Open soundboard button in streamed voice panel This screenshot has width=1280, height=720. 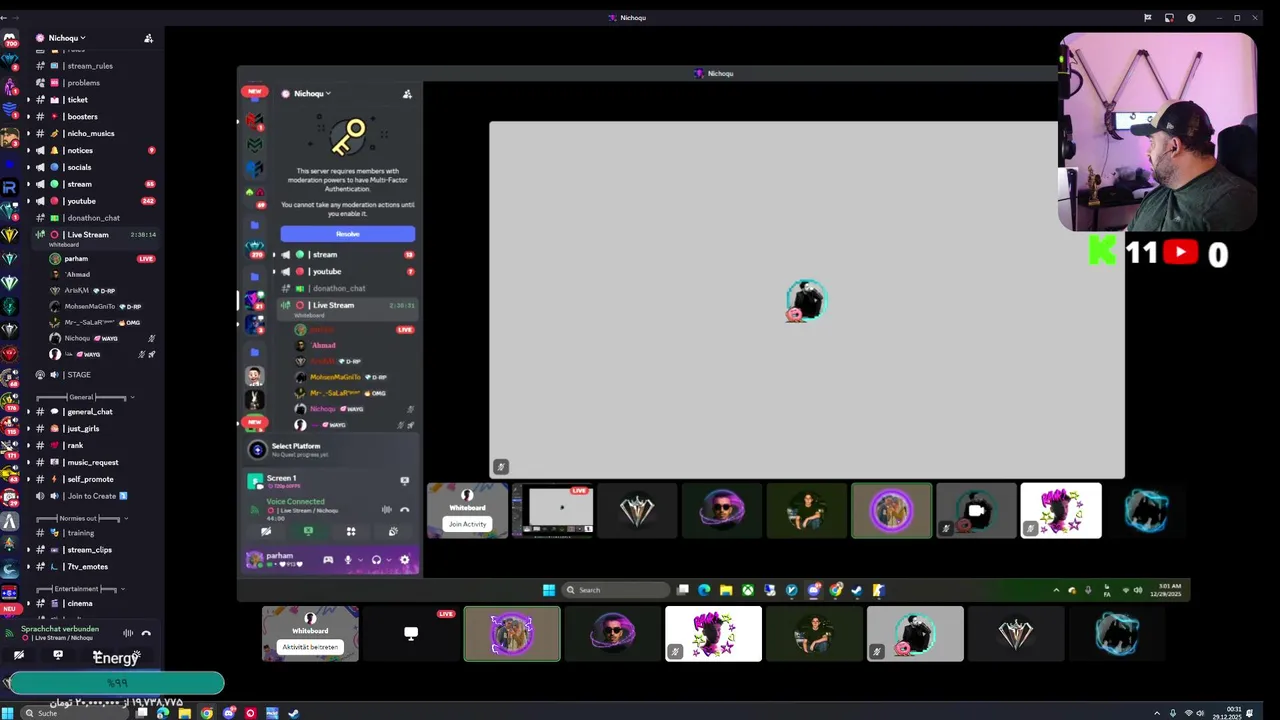(393, 532)
